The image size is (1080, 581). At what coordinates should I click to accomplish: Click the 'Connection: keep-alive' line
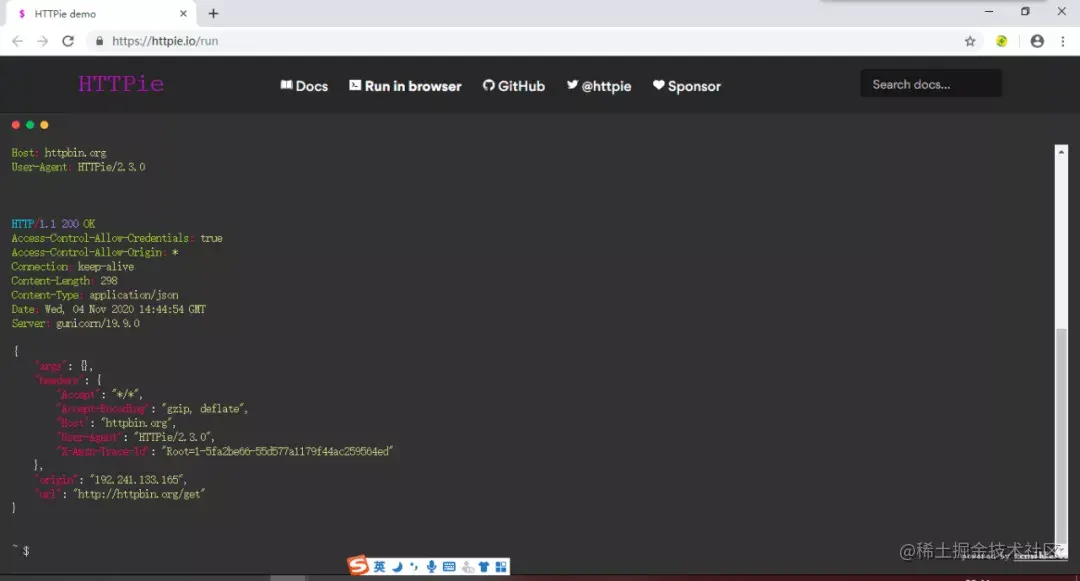click(72, 266)
